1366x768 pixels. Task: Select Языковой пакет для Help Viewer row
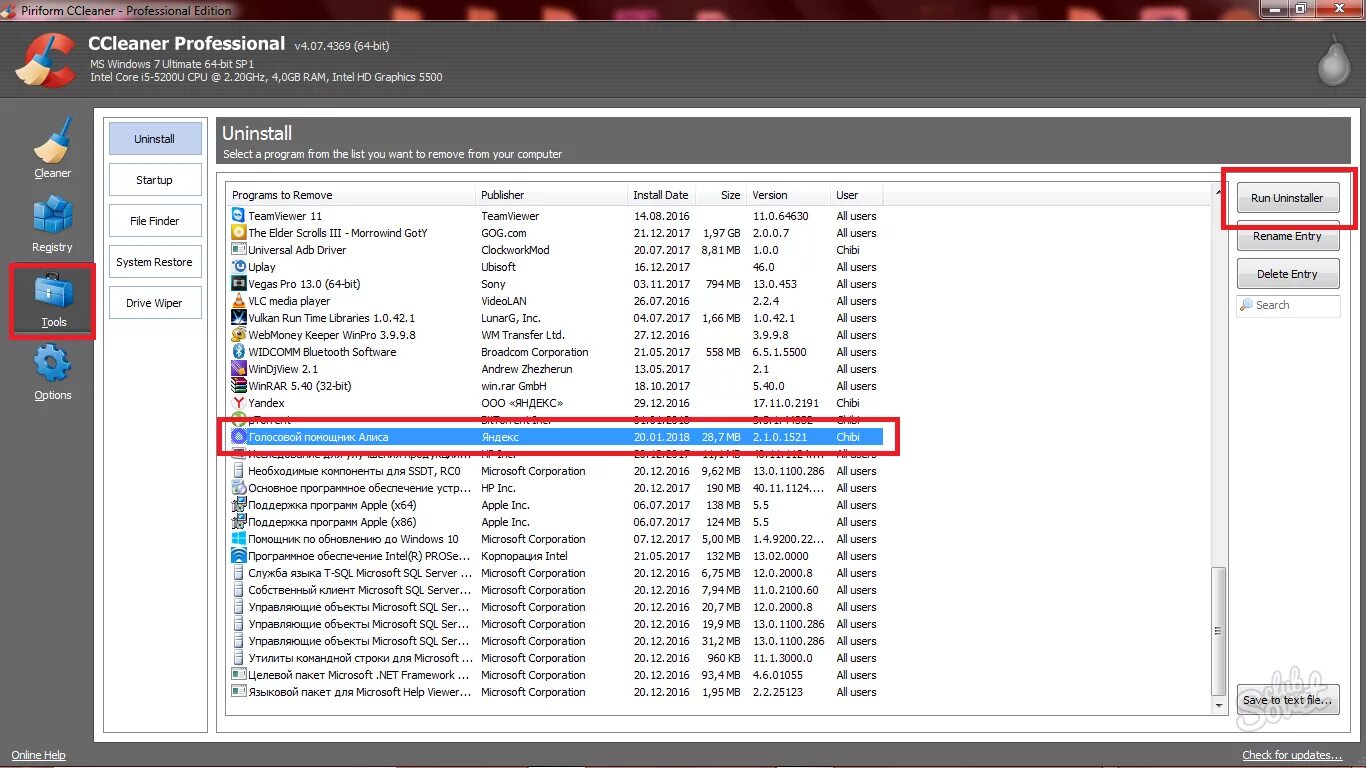click(556, 692)
